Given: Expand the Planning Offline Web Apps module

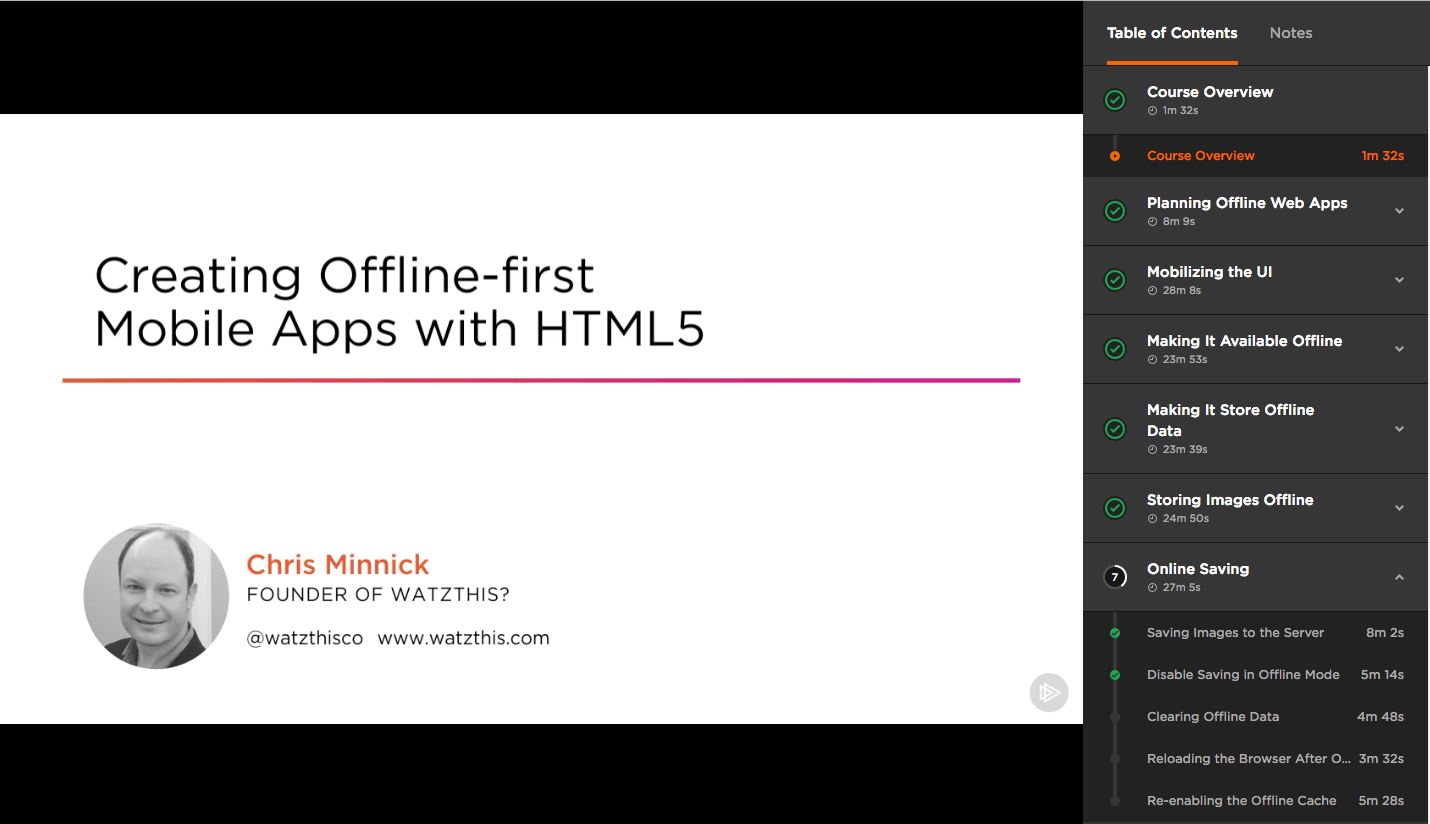Looking at the screenshot, I should [x=1398, y=211].
